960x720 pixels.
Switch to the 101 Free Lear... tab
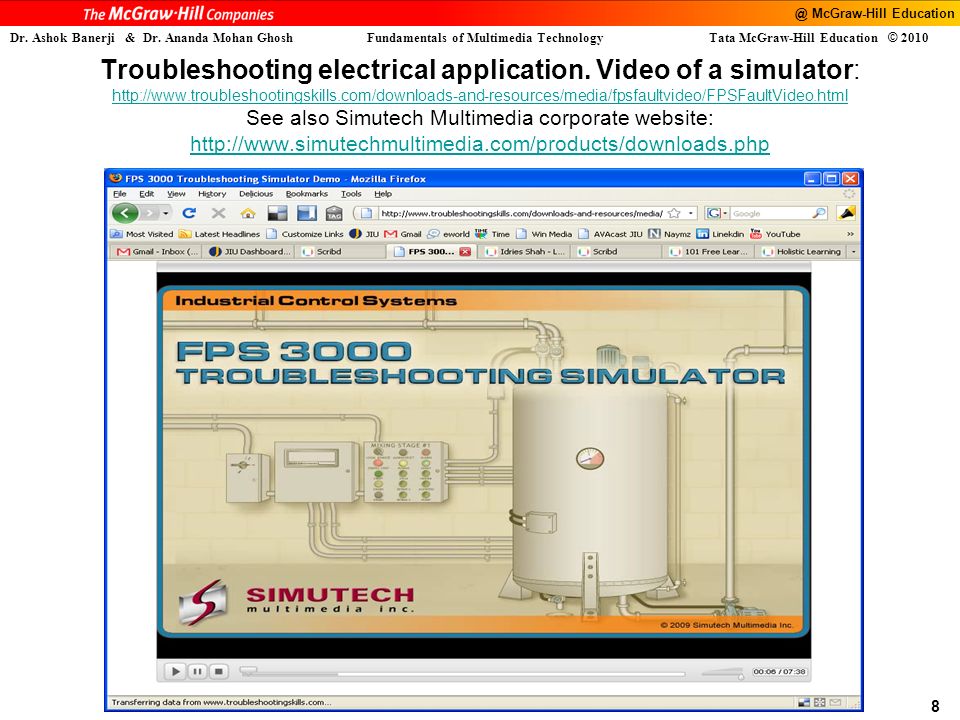709,252
